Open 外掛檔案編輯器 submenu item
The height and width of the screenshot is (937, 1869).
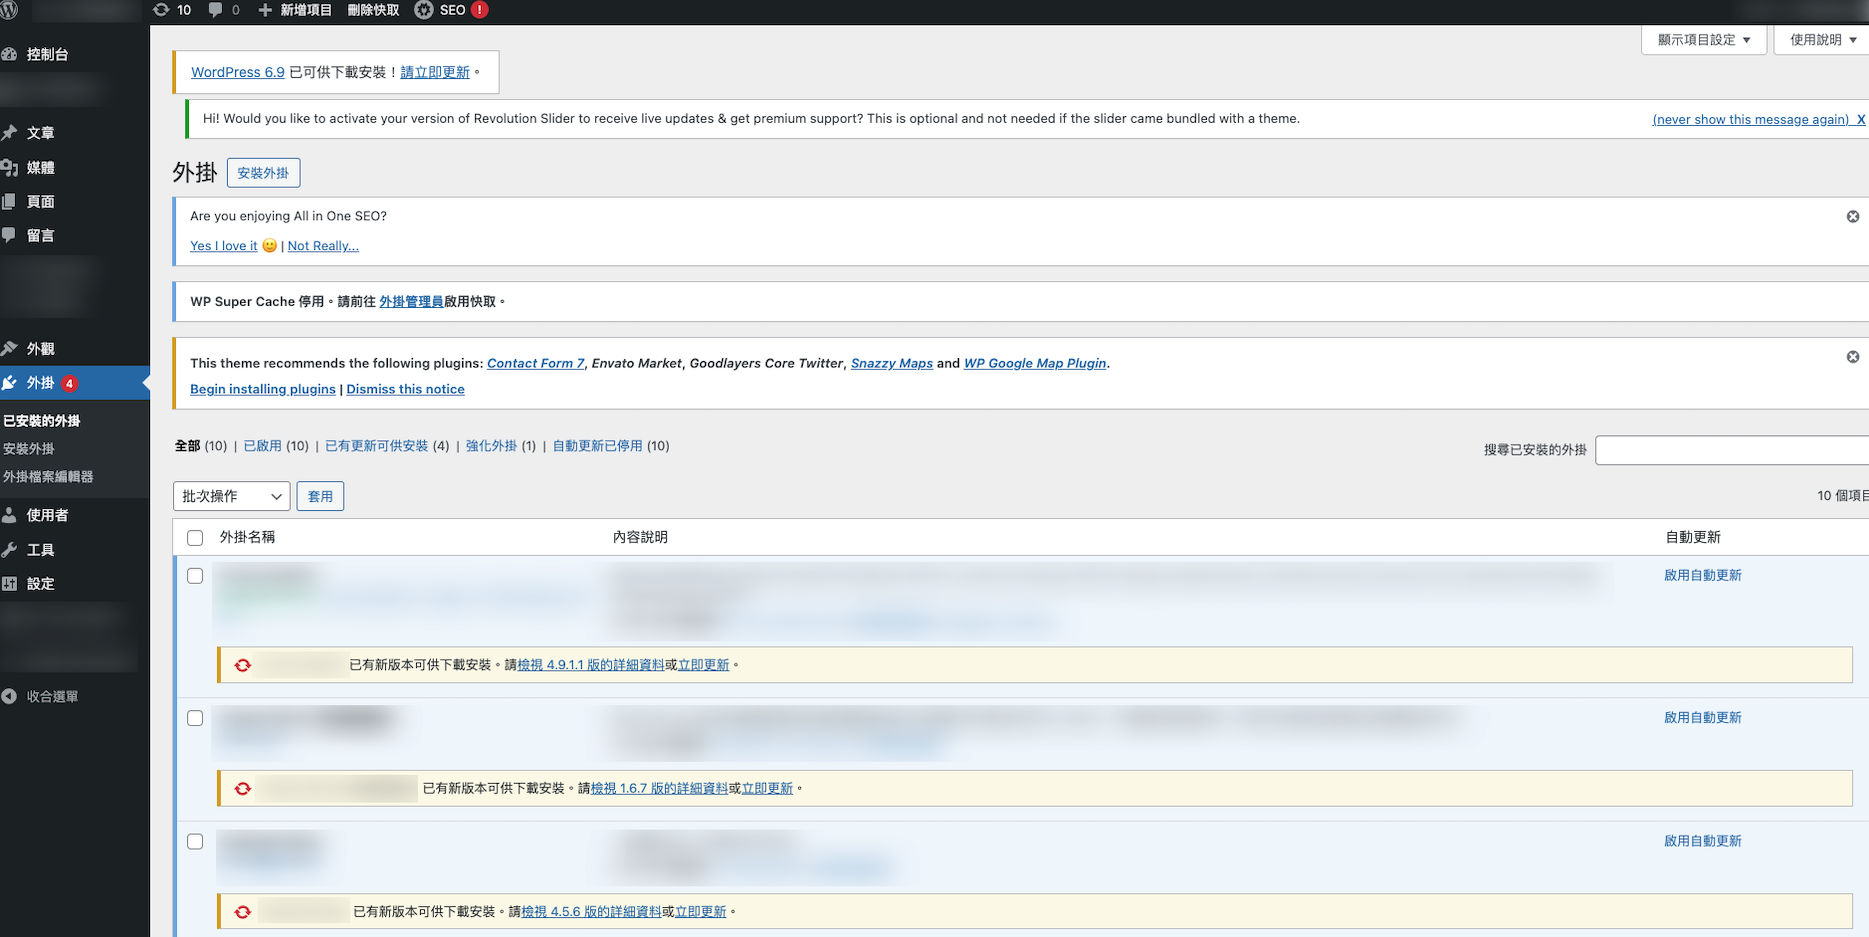click(48, 477)
